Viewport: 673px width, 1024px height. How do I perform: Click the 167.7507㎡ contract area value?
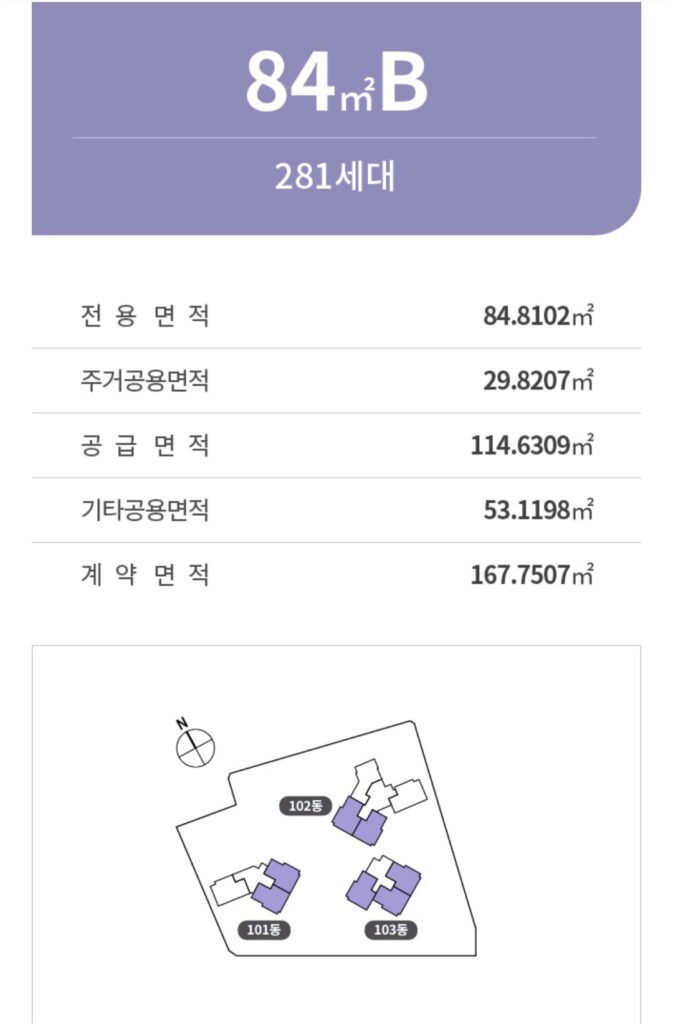point(532,575)
